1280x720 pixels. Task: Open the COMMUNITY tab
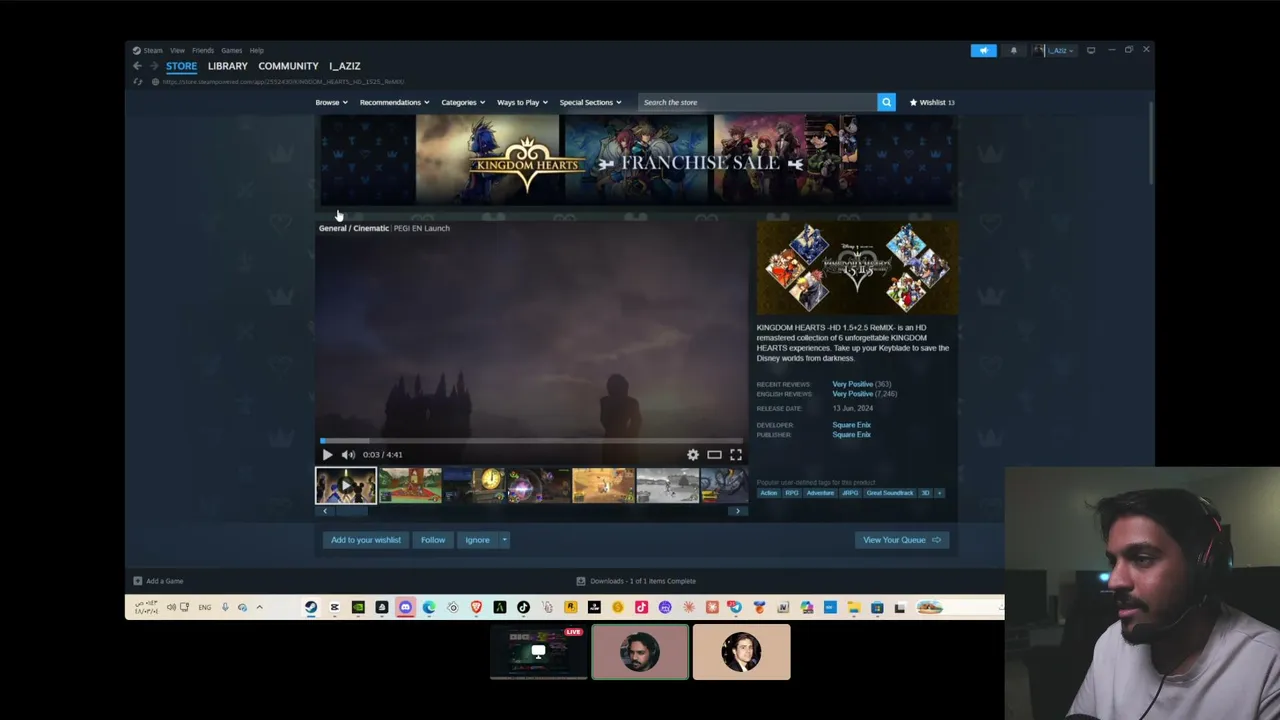tap(288, 66)
